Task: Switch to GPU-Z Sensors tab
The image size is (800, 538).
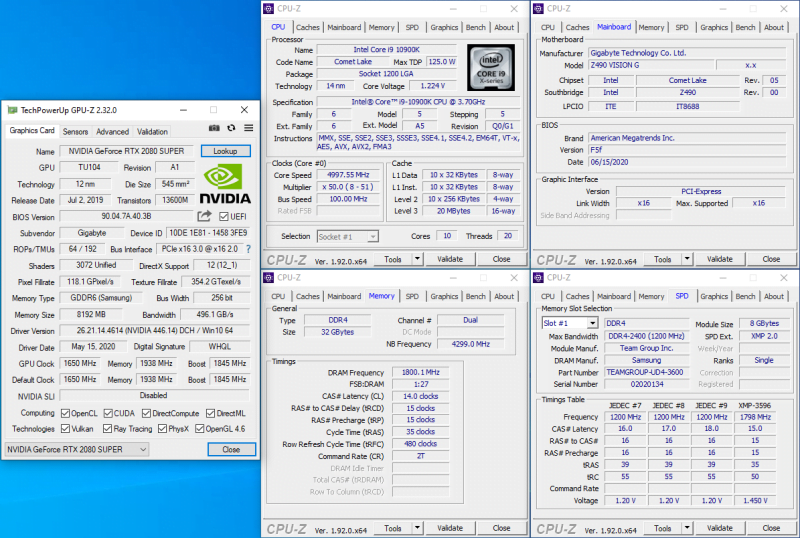Action: (76, 132)
